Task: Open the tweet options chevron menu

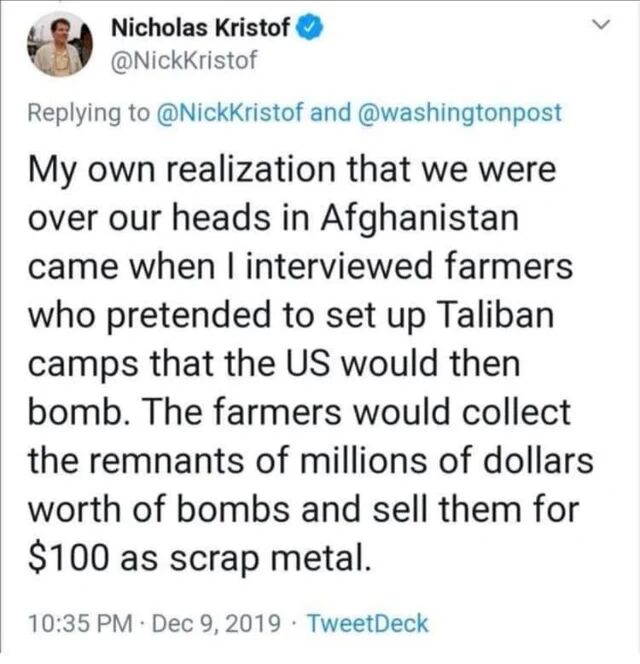Action: coord(601,25)
